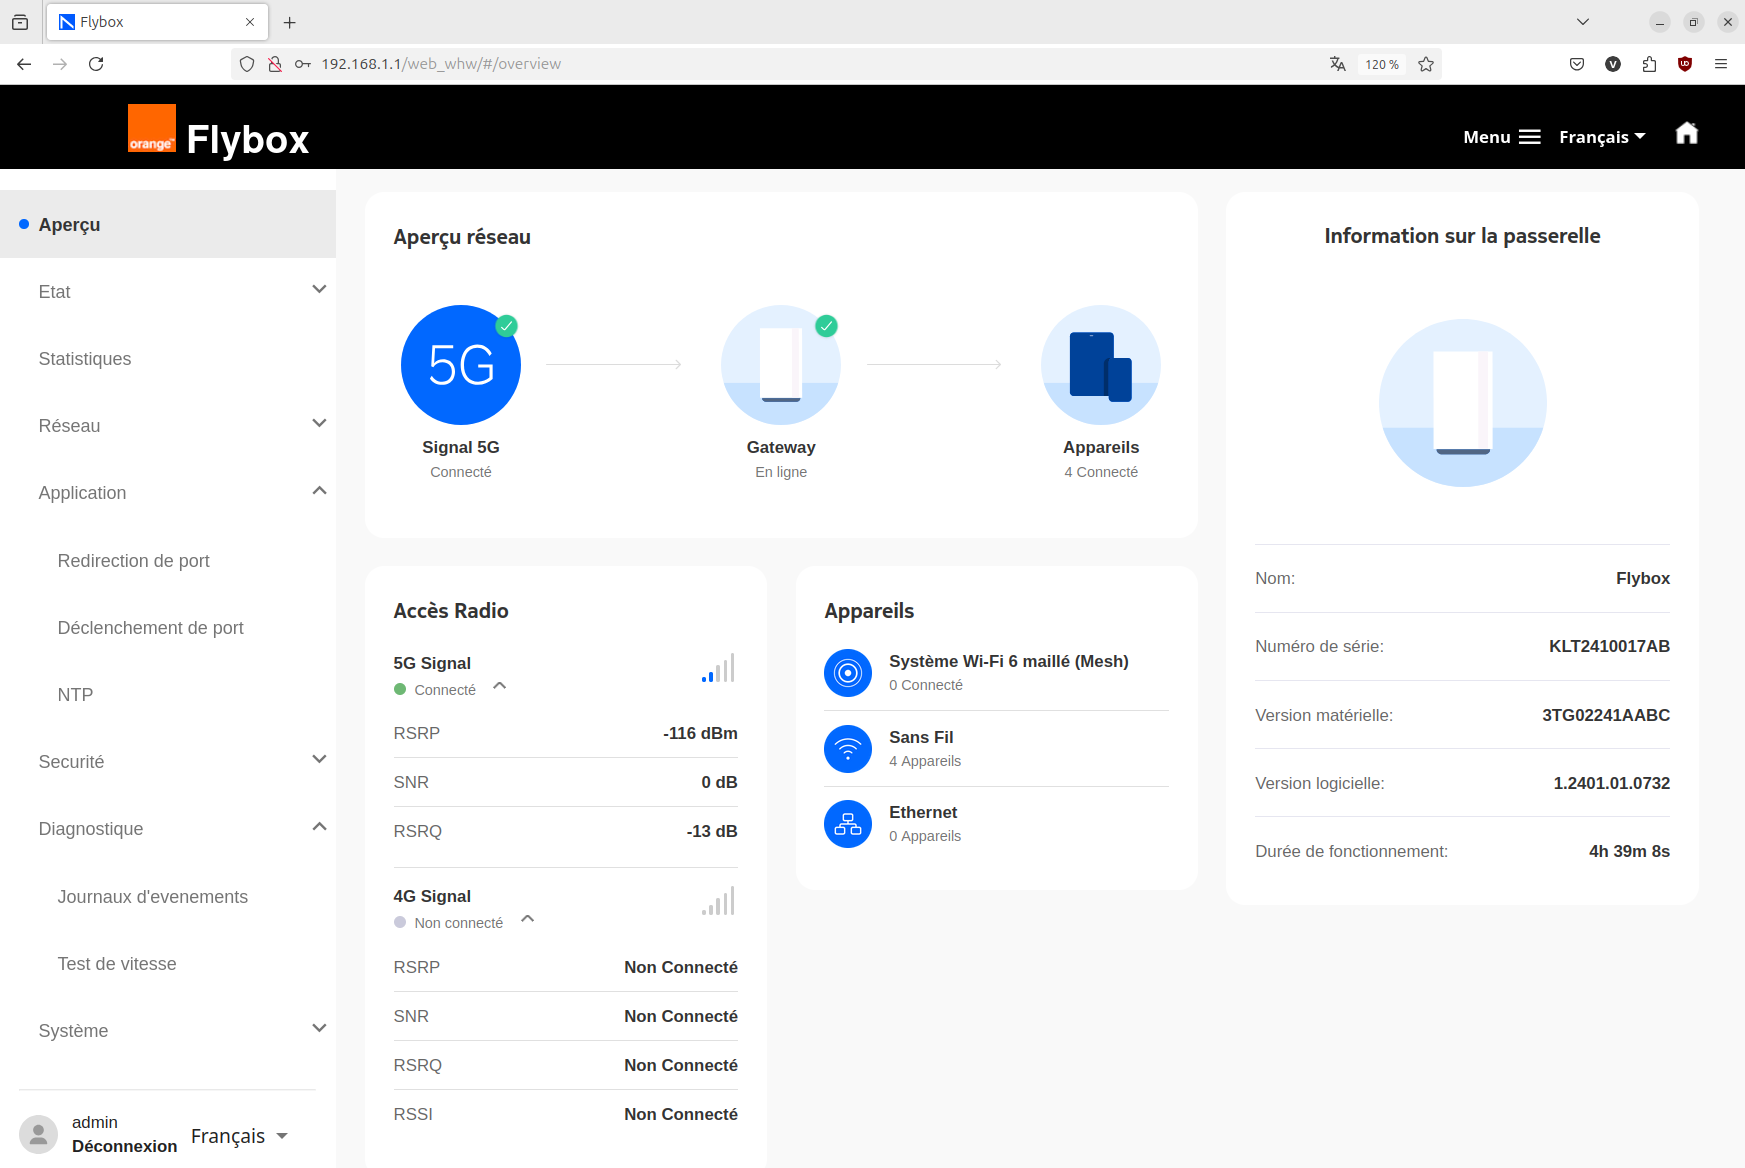The image size is (1745, 1168).
Task: Click the hardware version 3TG02241AABC
Action: pos(1606,715)
